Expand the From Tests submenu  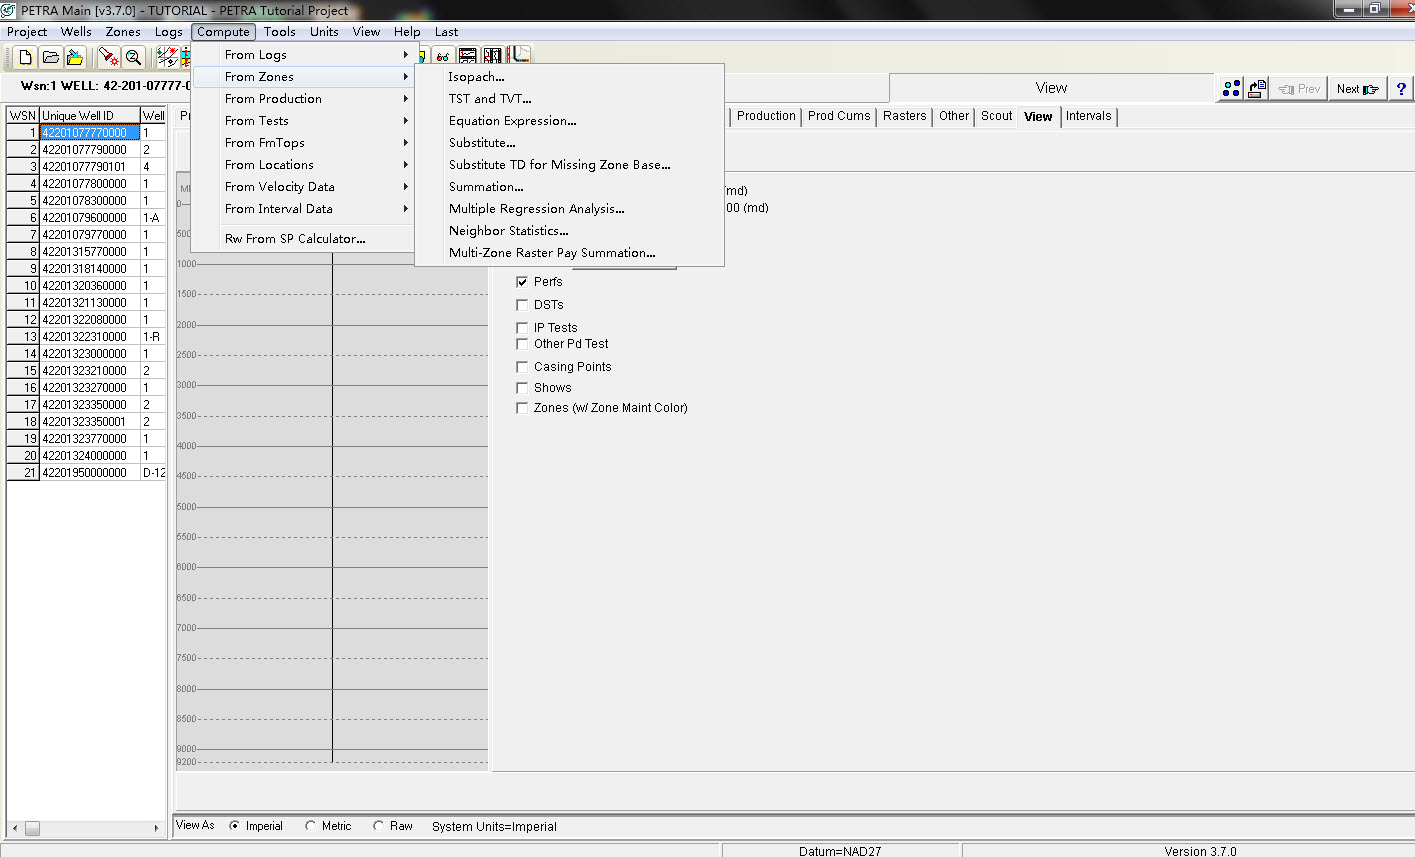[x=303, y=121]
